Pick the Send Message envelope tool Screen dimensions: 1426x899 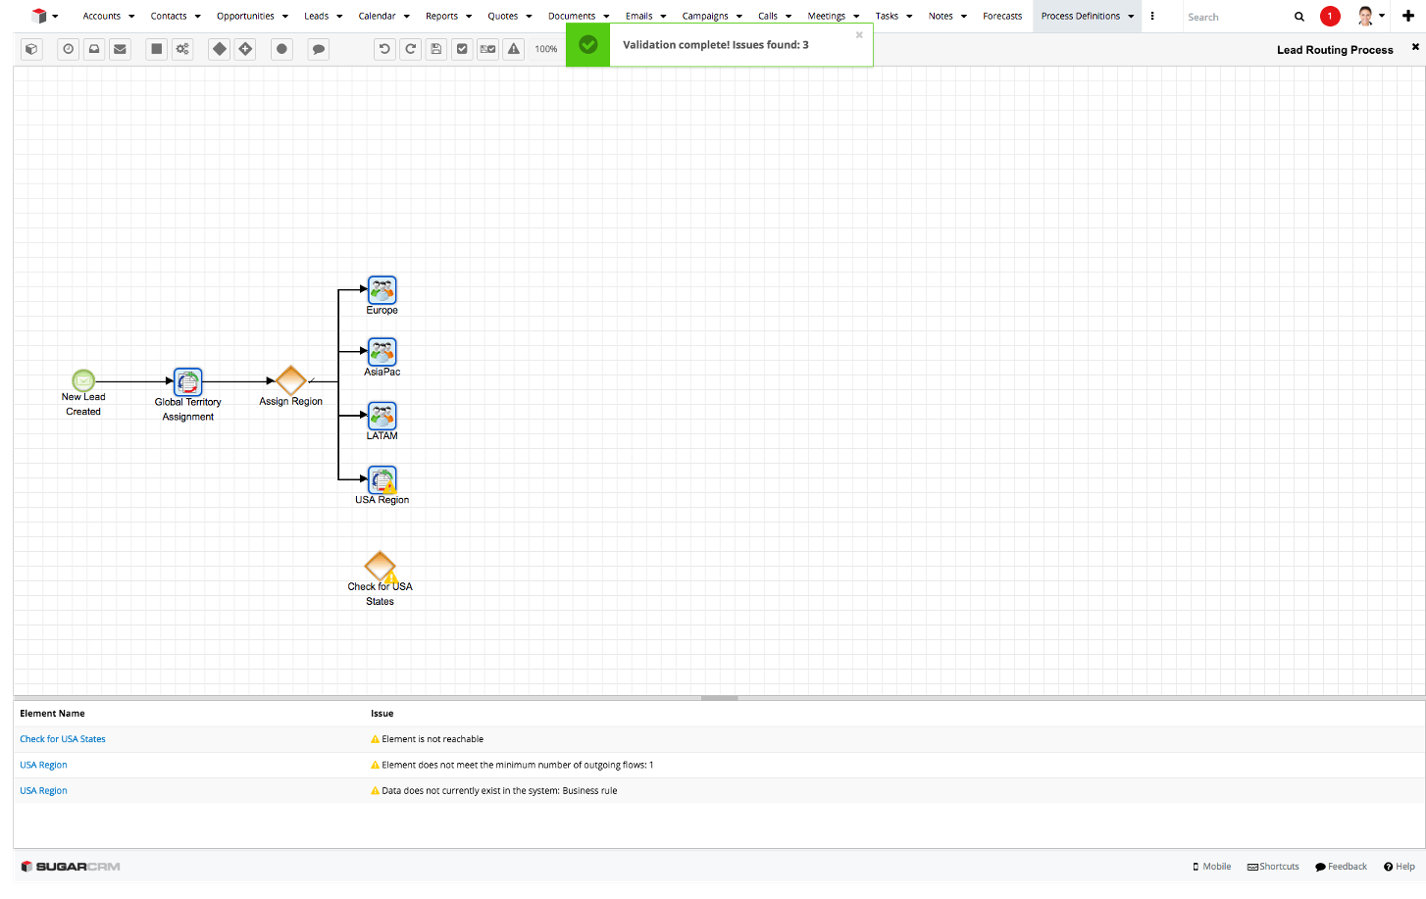pyautogui.click(x=120, y=49)
